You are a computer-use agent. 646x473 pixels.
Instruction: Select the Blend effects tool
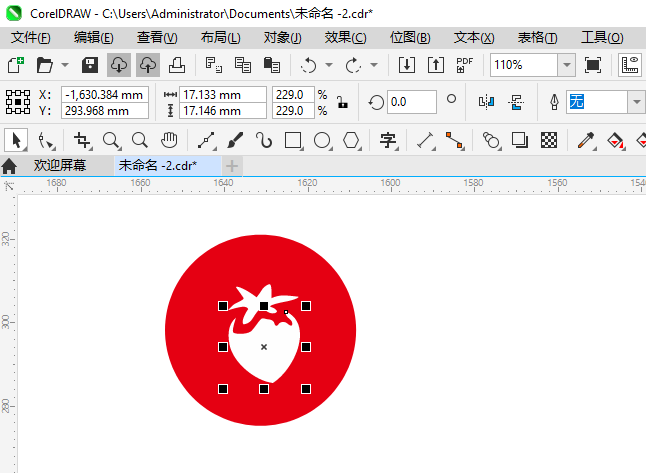click(491, 140)
